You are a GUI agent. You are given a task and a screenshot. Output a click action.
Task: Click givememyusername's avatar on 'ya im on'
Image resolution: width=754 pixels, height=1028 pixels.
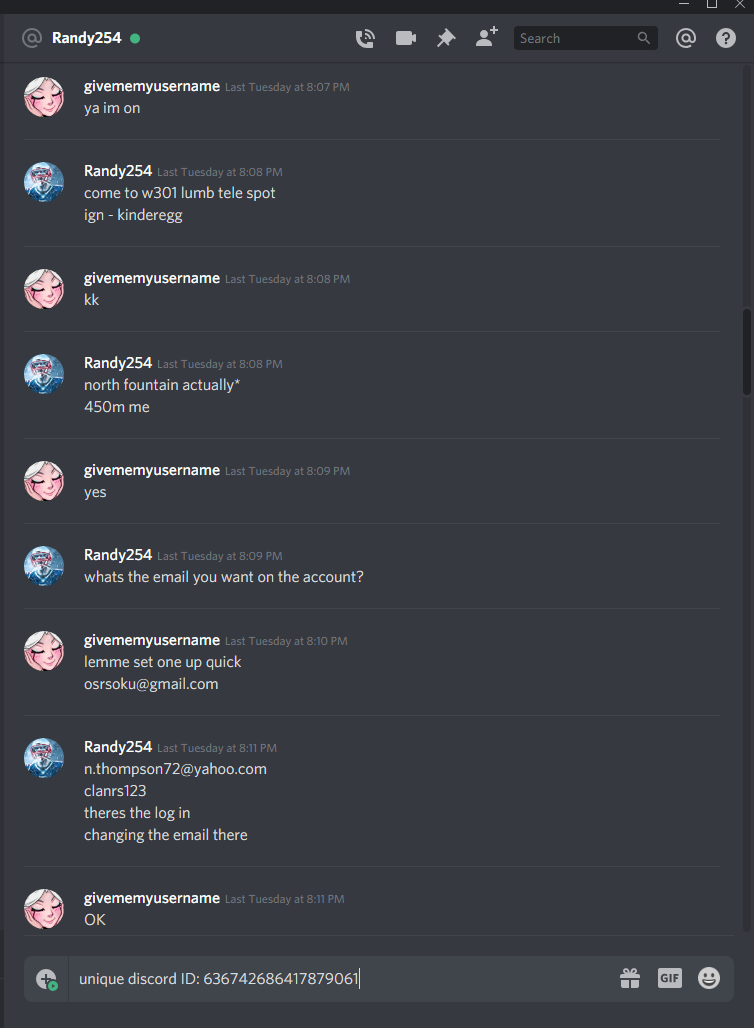coord(44,97)
